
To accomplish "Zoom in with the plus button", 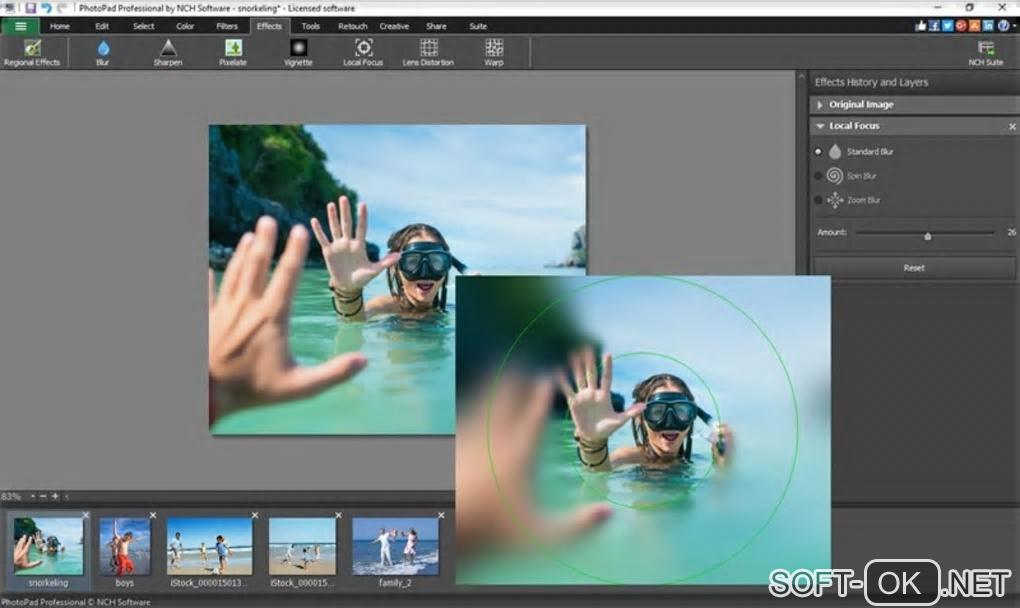I will coord(55,496).
